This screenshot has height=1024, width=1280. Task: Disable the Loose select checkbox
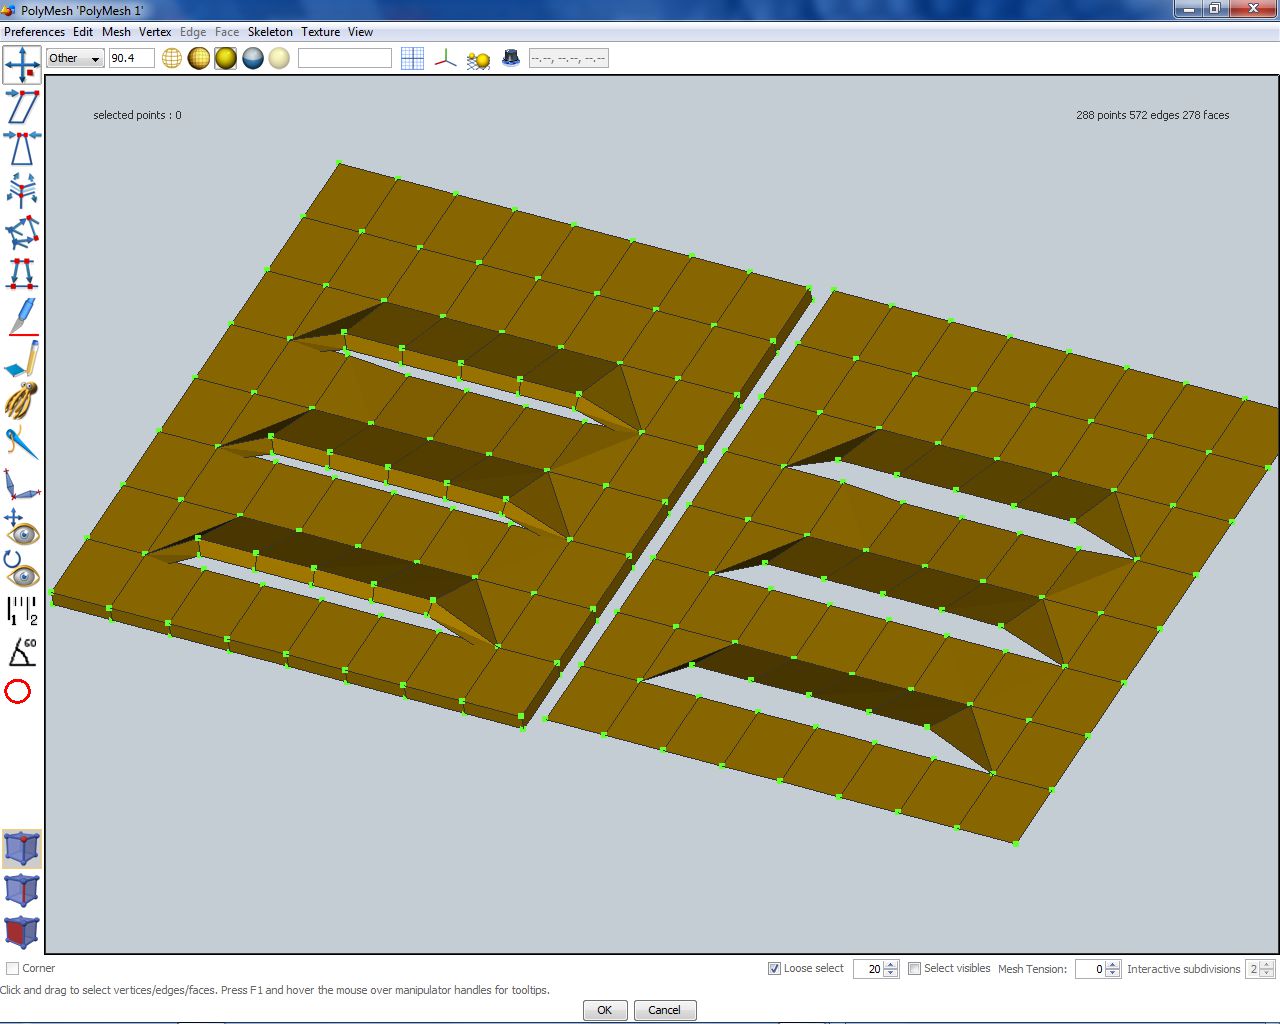pyautogui.click(x=774, y=968)
